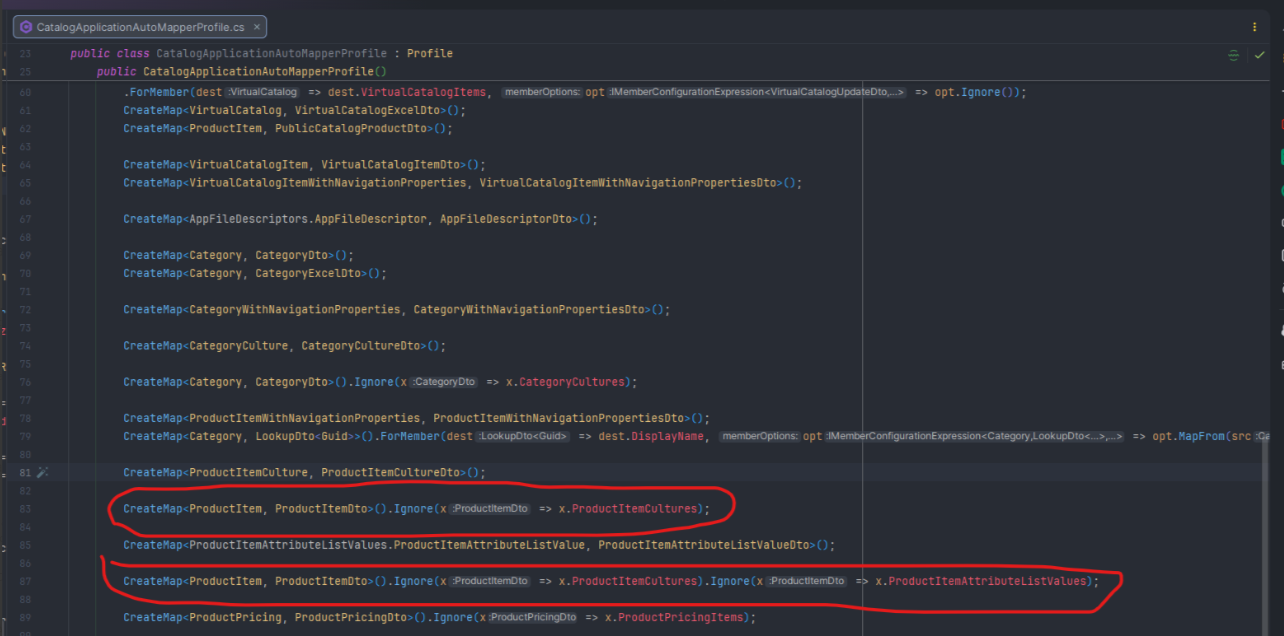This screenshot has height=636, width=1284.
Task: Click the ProductPricingItems property on line 89
Action: (680, 617)
